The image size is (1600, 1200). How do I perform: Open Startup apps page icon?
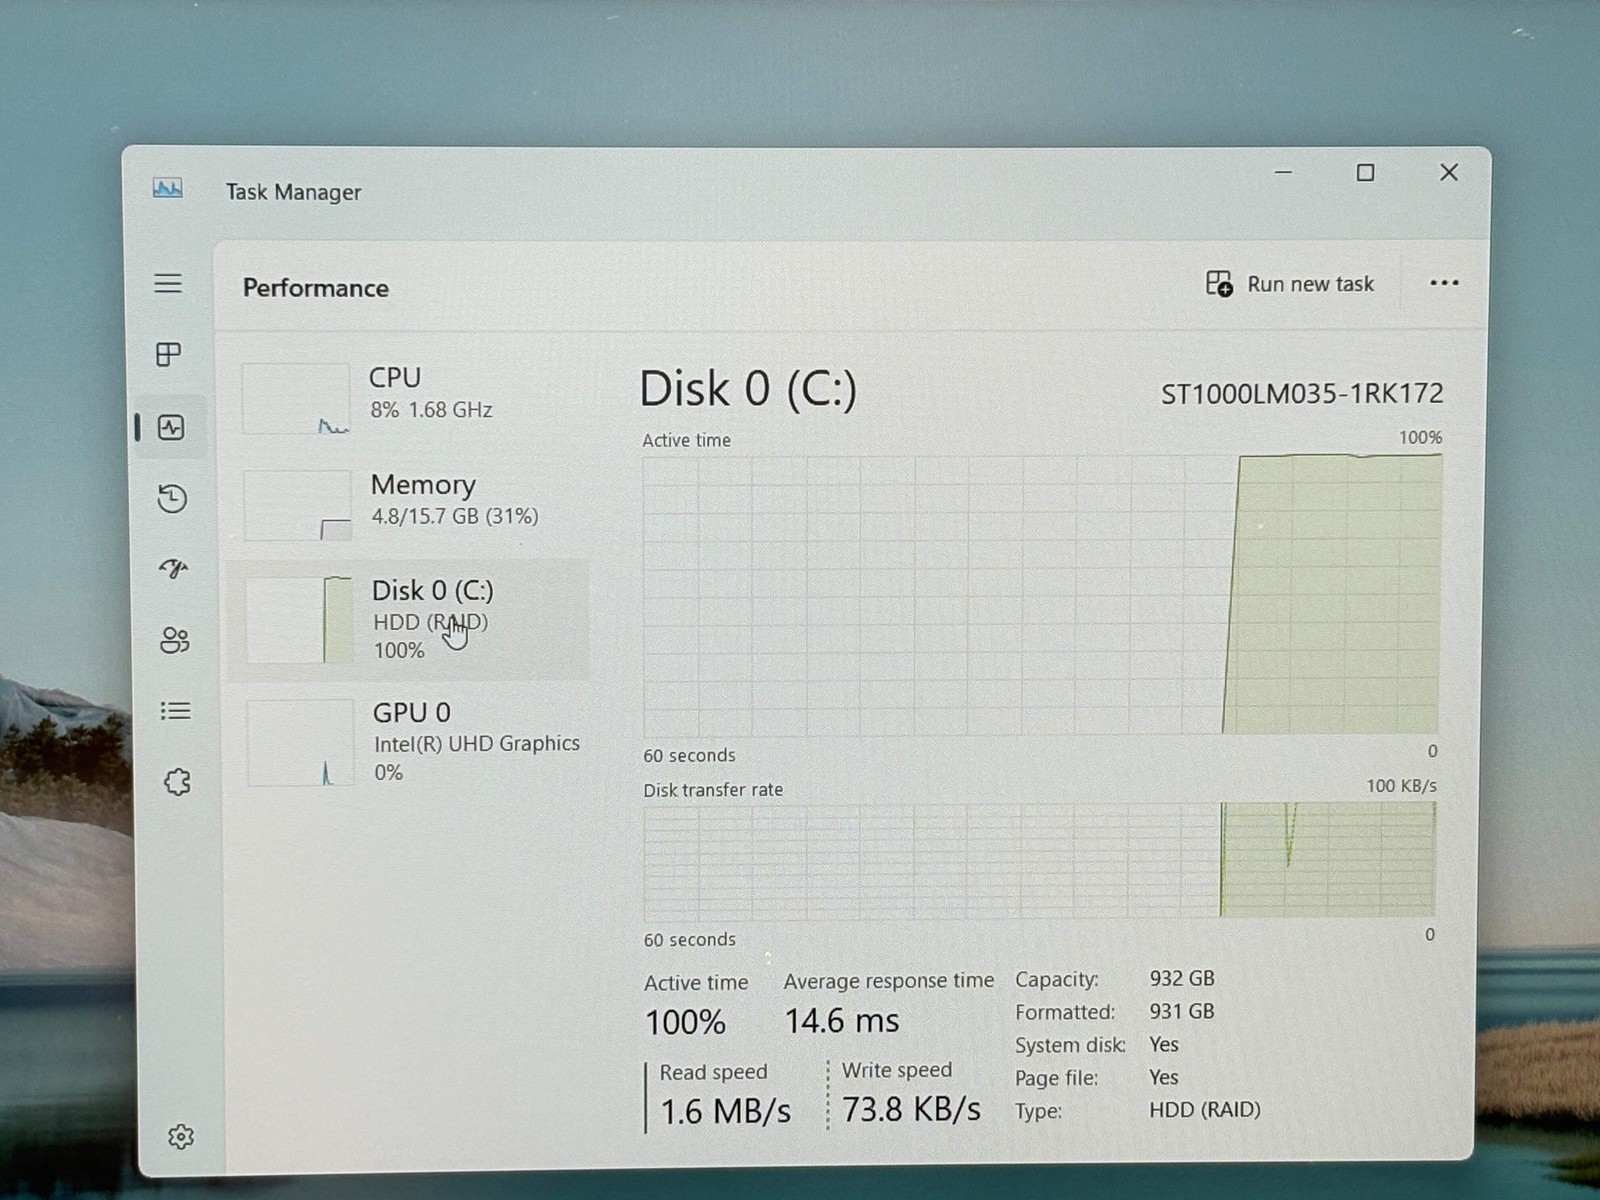point(174,569)
